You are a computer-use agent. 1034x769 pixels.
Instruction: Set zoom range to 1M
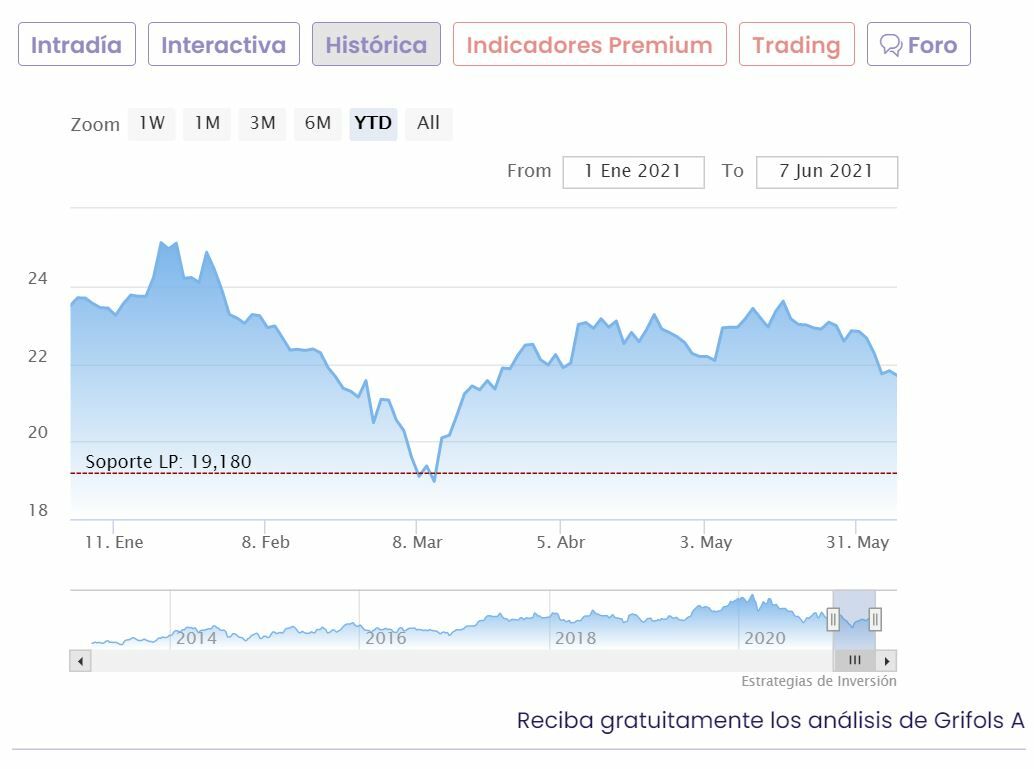click(207, 123)
